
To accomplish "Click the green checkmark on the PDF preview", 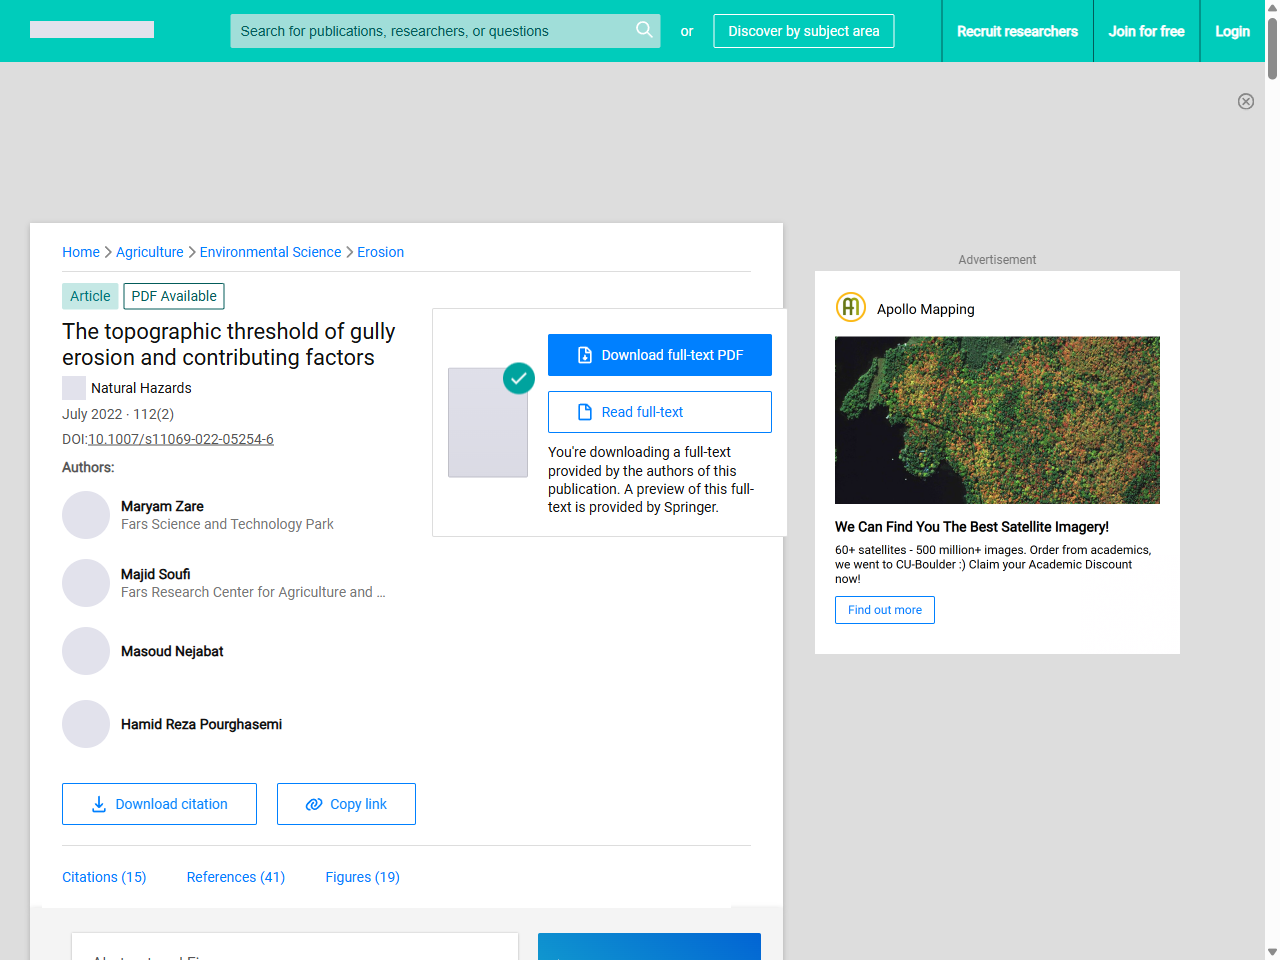I will coord(518,378).
